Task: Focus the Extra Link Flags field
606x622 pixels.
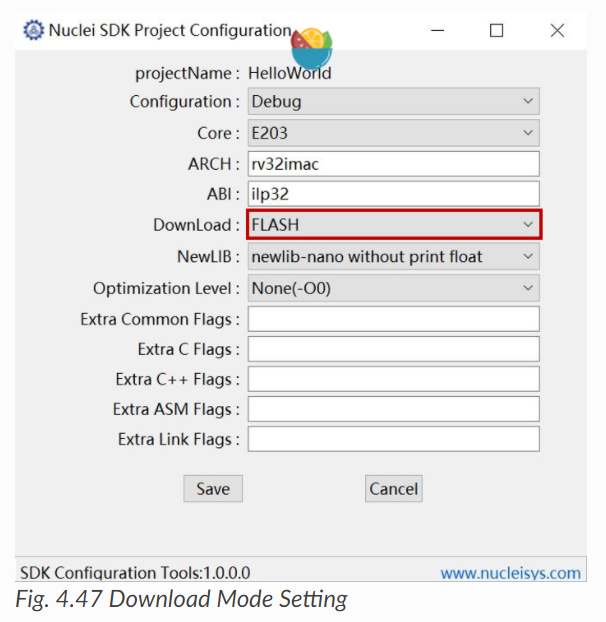Action: (393, 439)
